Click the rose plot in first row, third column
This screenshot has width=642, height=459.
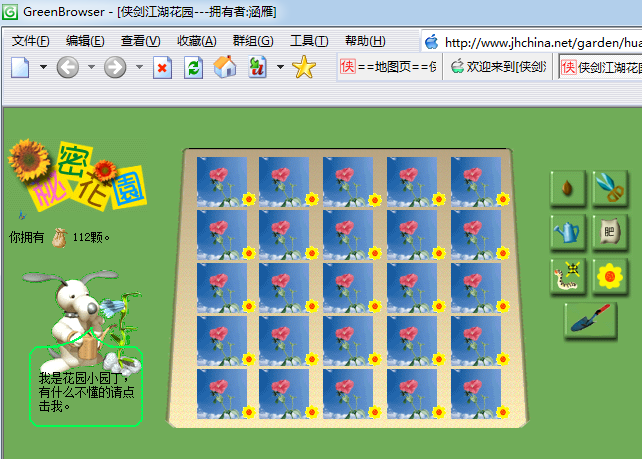click(348, 182)
